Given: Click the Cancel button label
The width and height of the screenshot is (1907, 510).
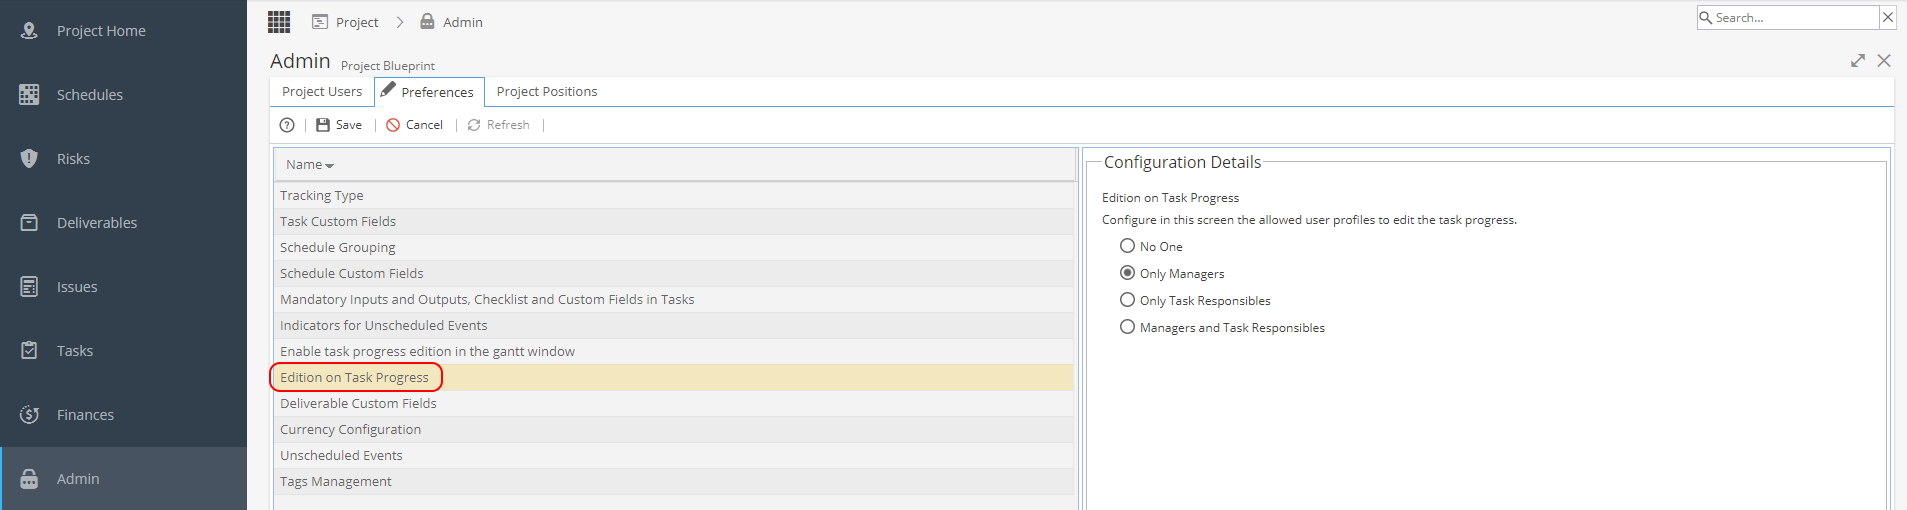Looking at the screenshot, I should 424,125.
